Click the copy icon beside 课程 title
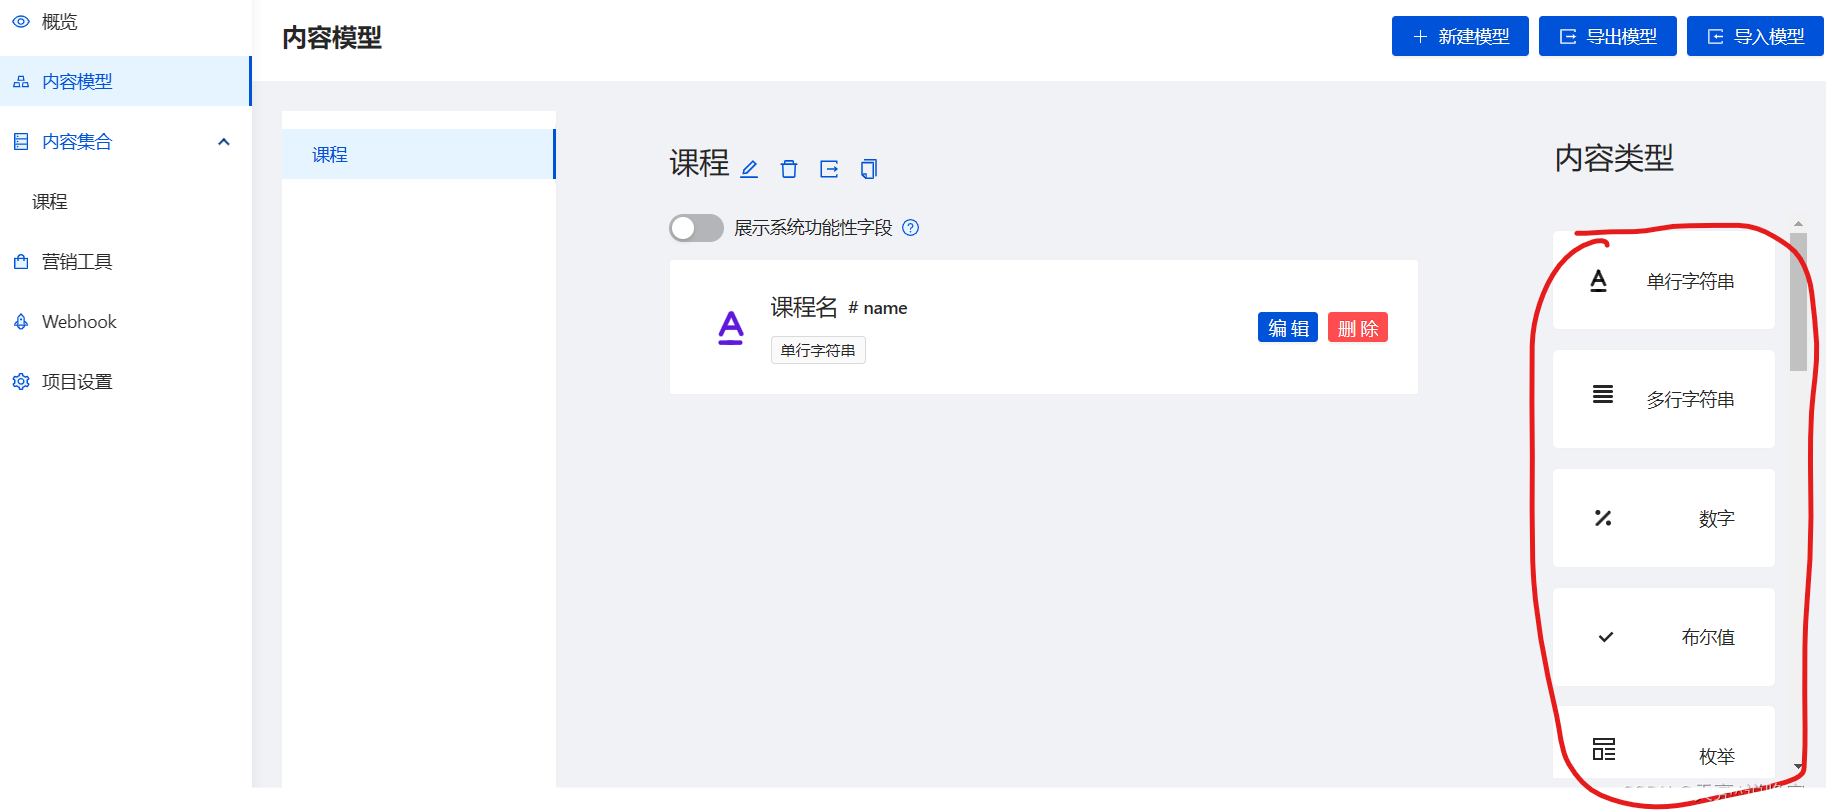Viewport: 1826px width, 812px height. tap(869, 169)
